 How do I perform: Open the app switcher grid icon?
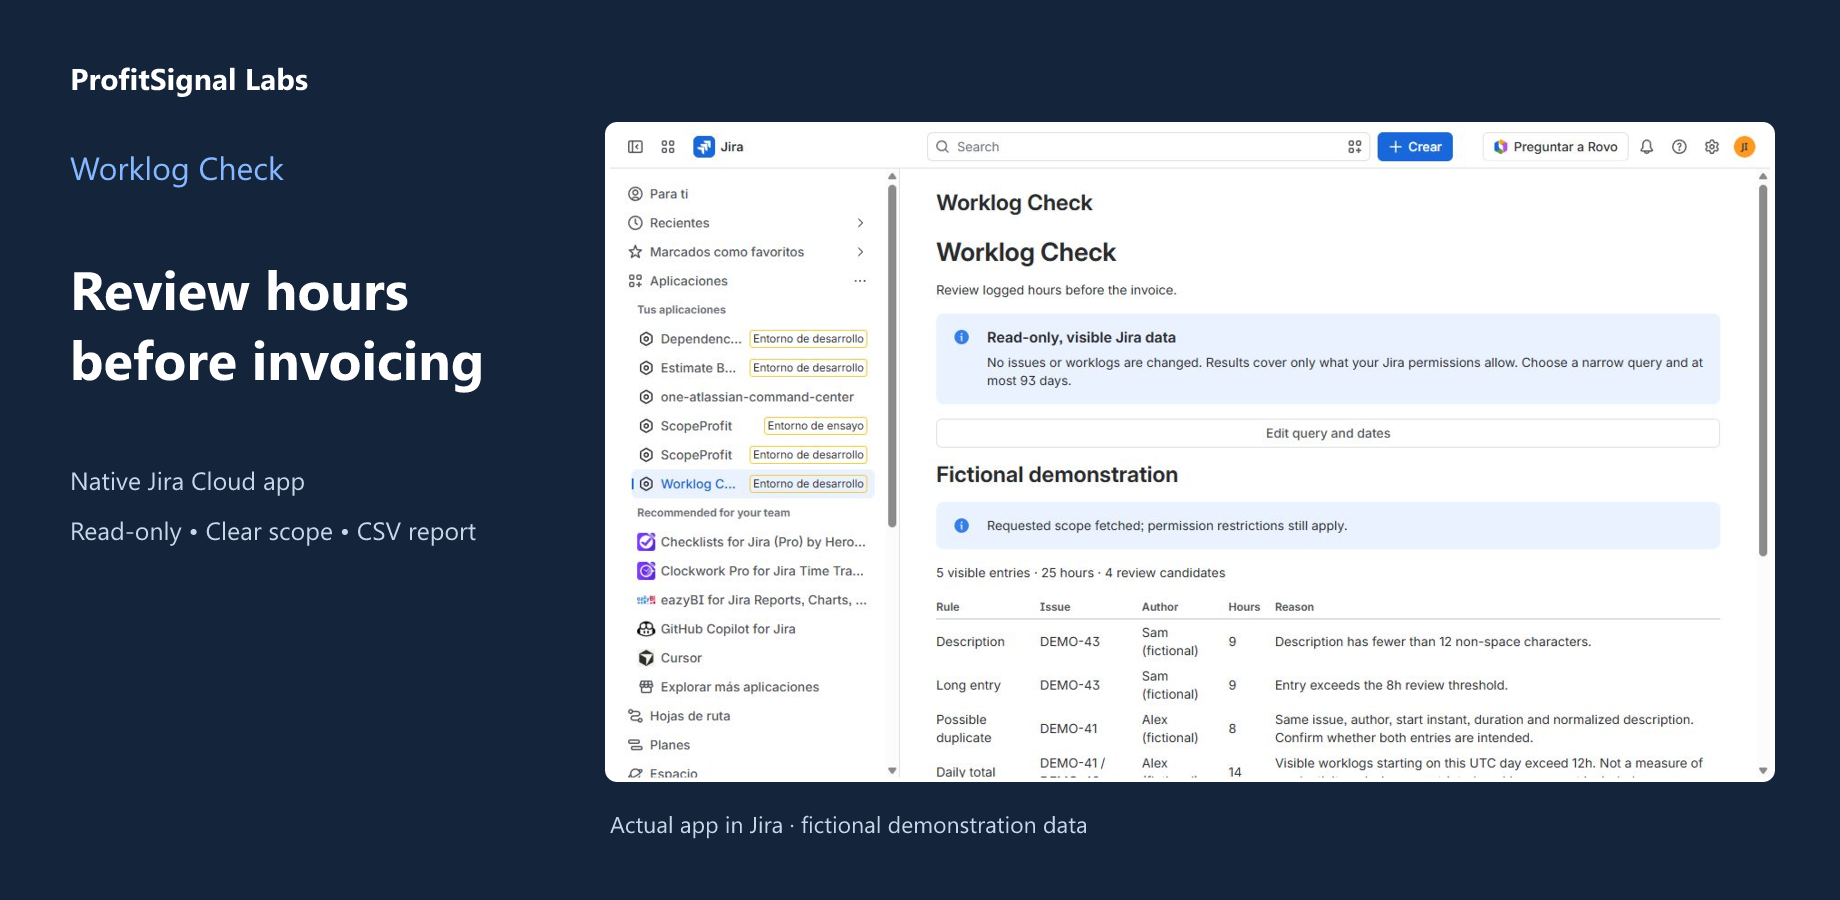coord(668,147)
